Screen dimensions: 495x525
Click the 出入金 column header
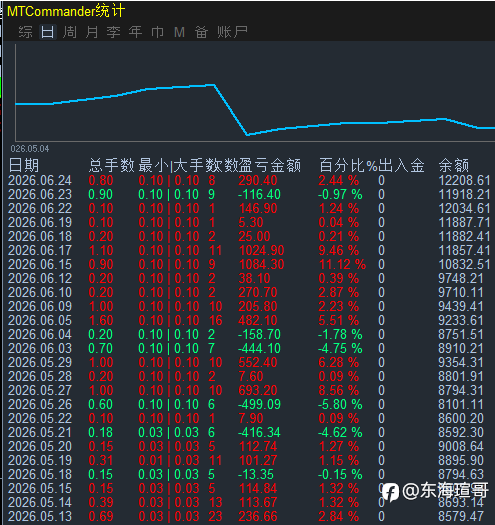click(401, 165)
